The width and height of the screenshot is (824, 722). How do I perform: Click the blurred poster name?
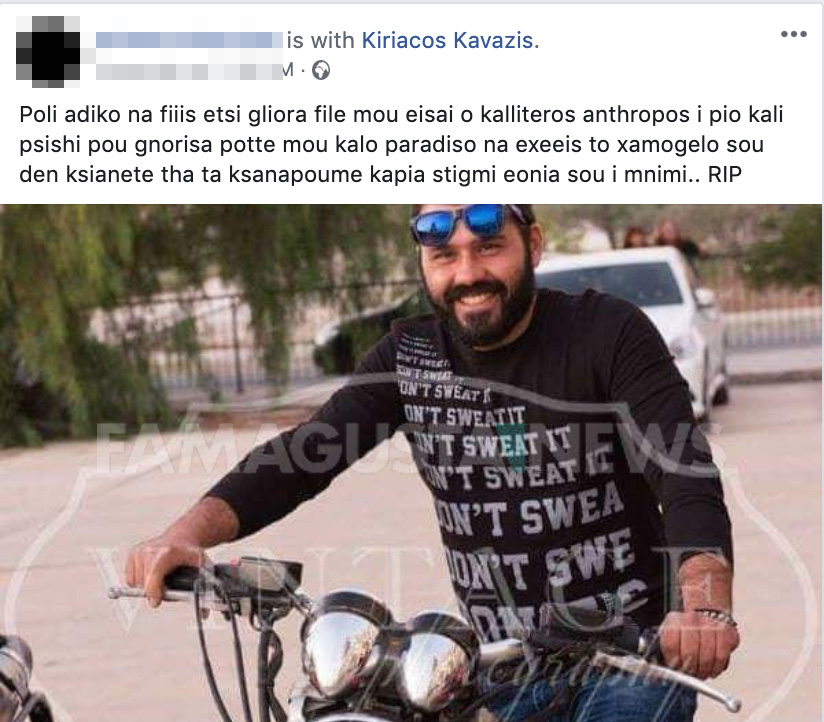(x=190, y=40)
